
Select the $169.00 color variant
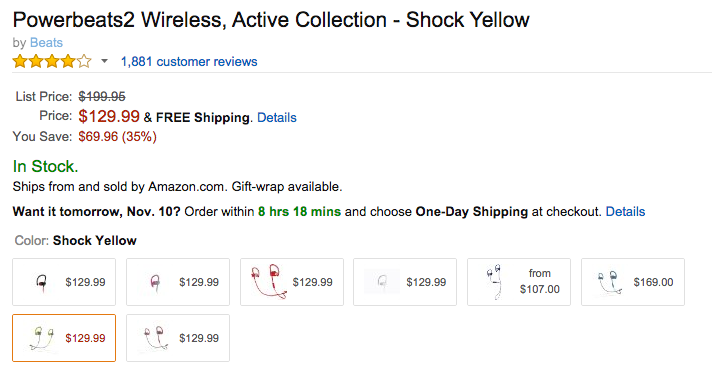click(633, 282)
